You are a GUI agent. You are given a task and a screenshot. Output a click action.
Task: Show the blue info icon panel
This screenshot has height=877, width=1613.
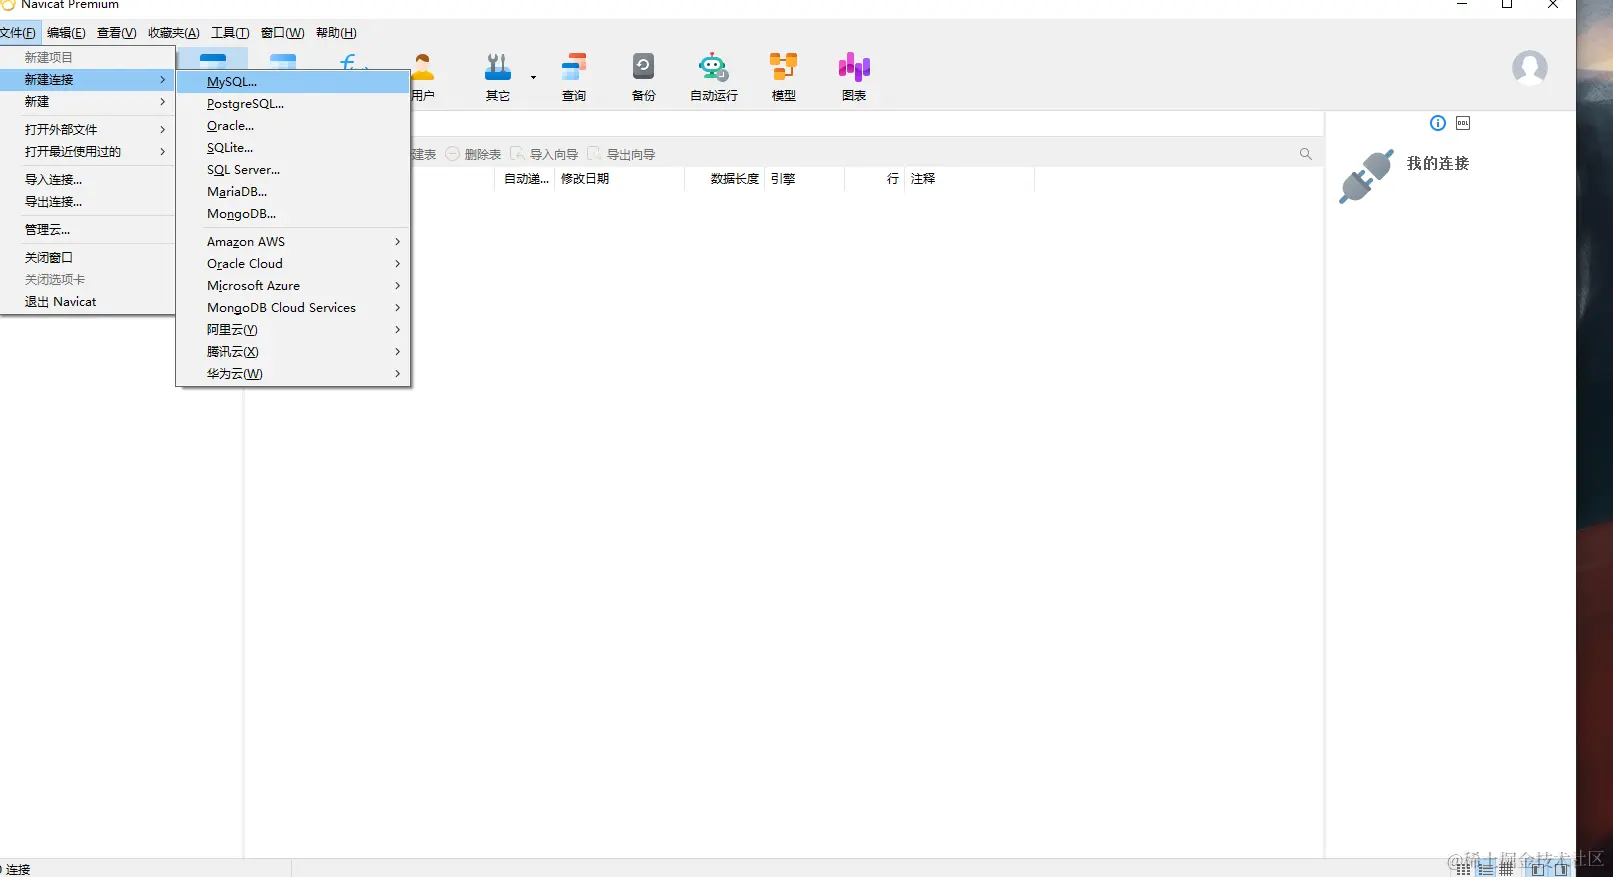[1438, 123]
